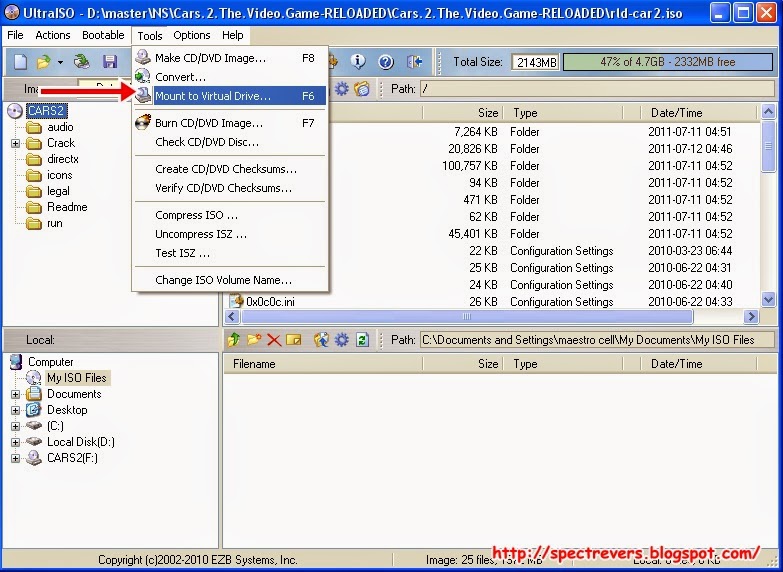Open the Help menu
783x572 pixels.
coord(233,35)
